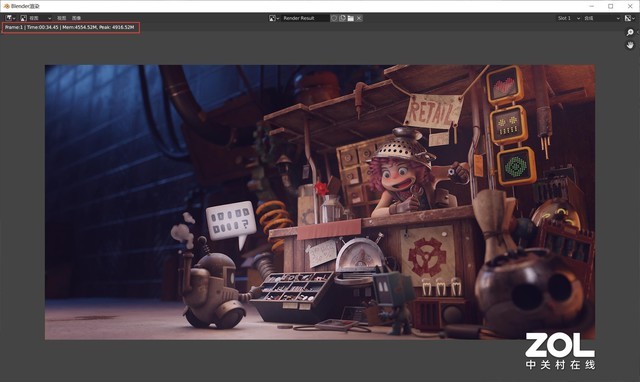Click the open image folder icon
The height and width of the screenshot is (382, 640).
[351, 18]
